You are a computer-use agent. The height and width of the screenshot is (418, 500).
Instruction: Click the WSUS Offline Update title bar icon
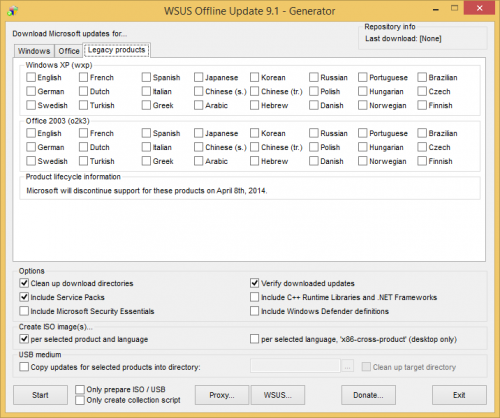[12, 11]
